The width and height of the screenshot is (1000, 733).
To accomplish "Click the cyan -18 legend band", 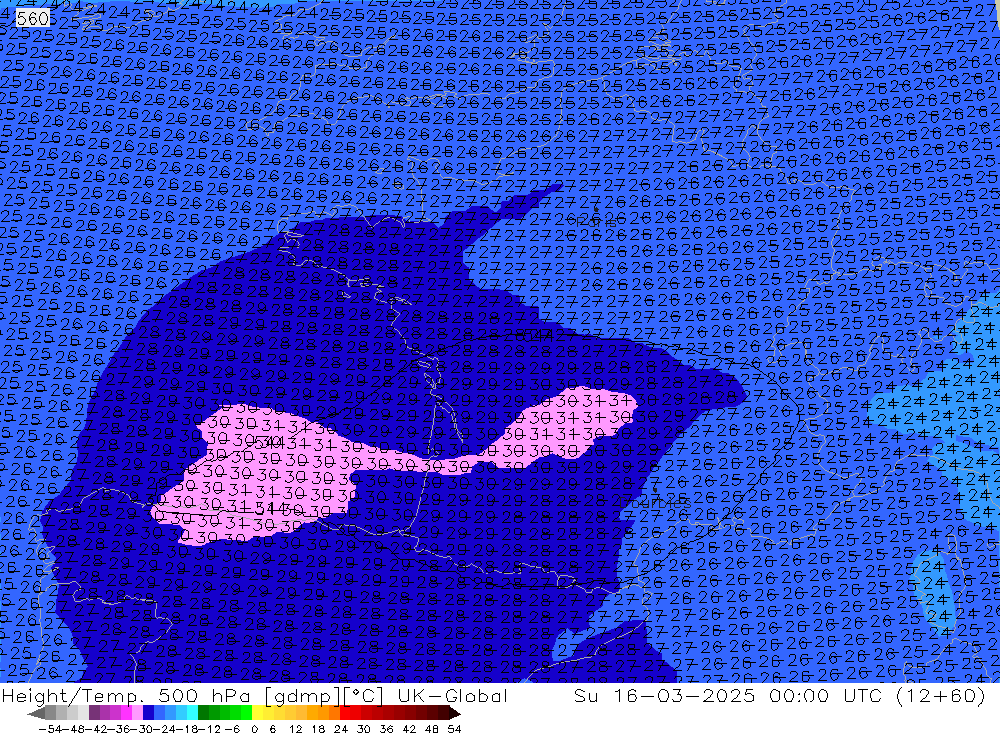I will [192, 713].
